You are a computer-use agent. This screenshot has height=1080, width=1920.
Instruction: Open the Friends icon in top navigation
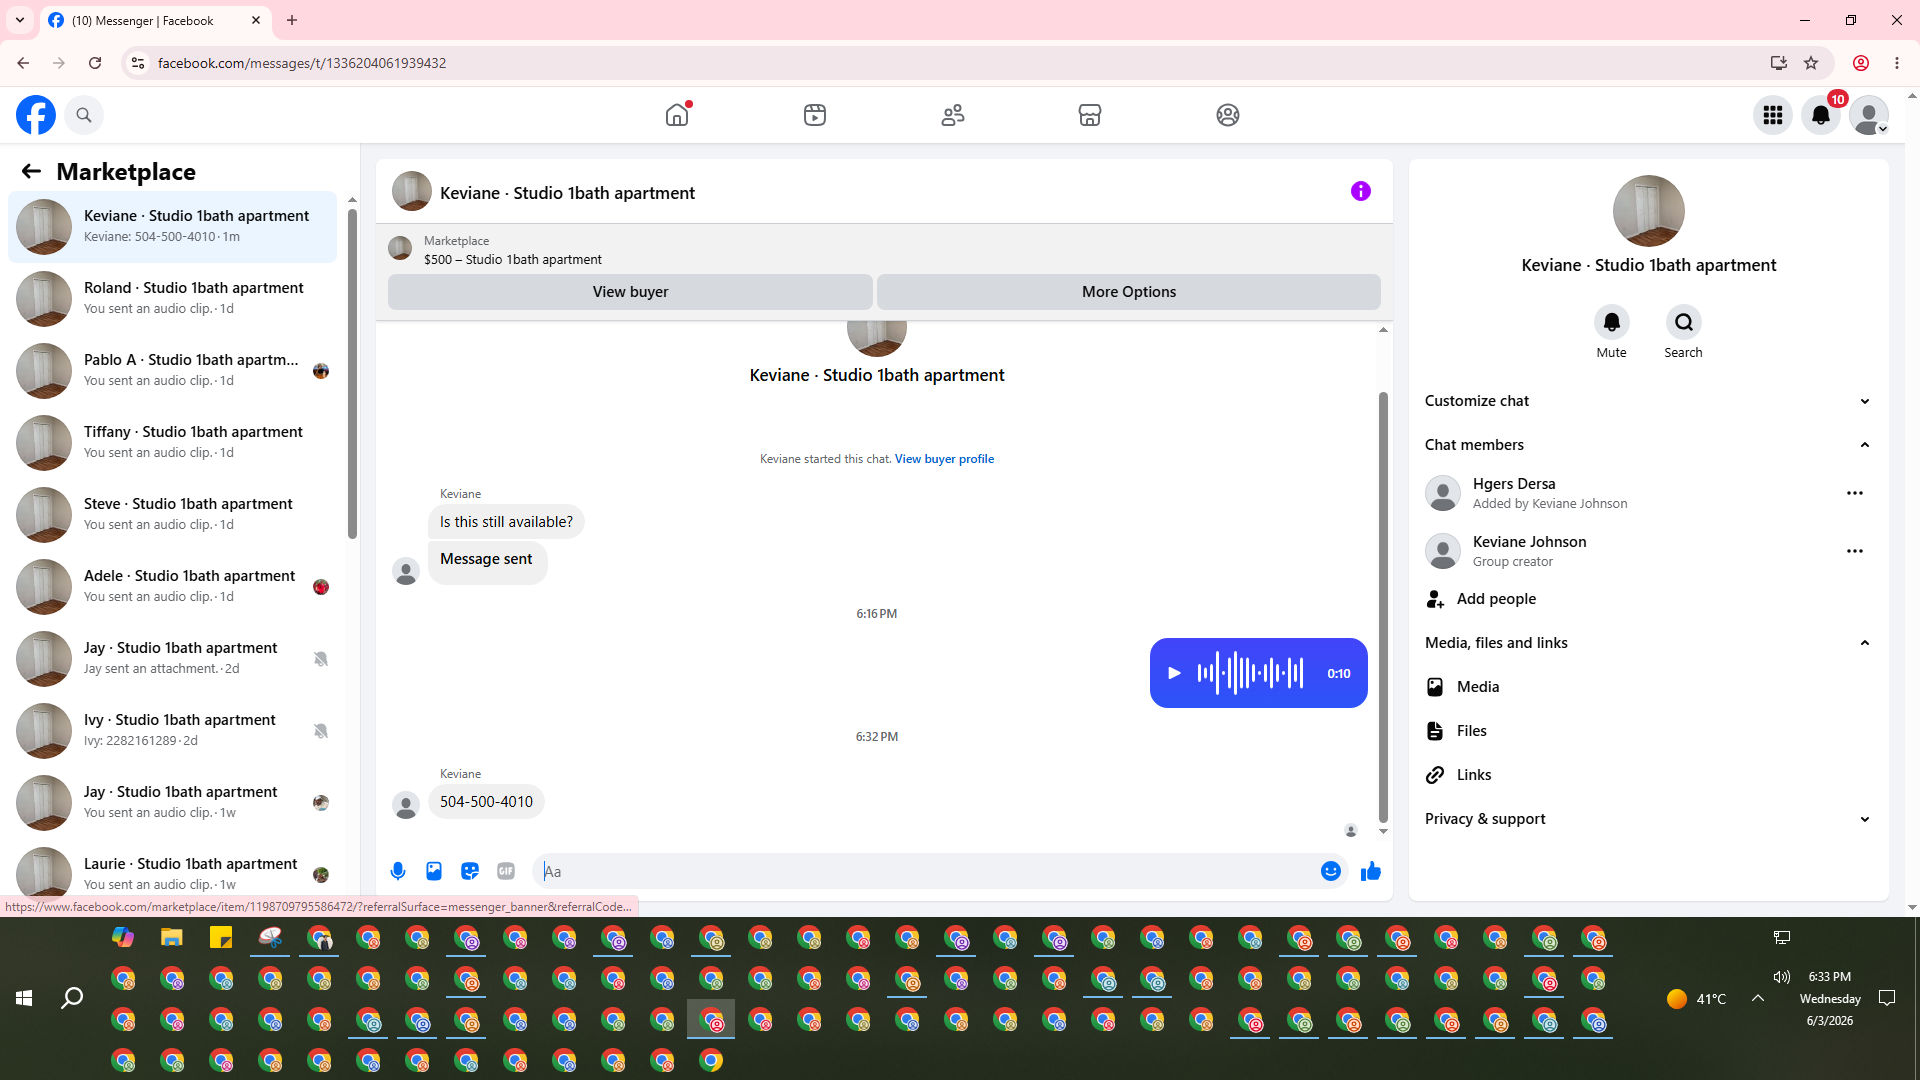click(953, 115)
